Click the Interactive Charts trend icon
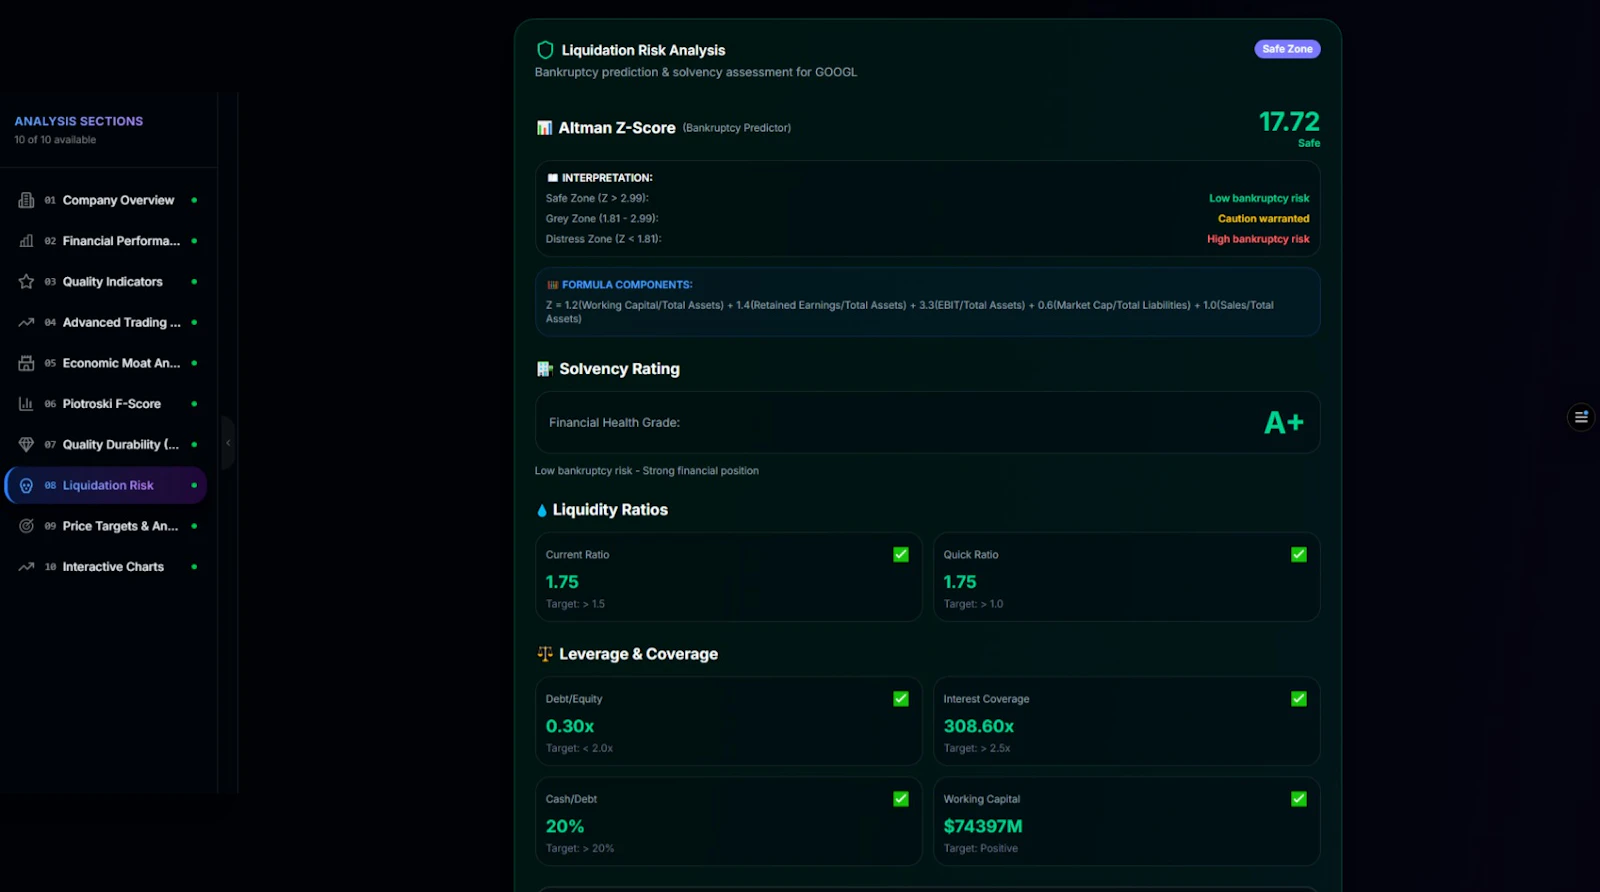The image size is (1600, 892). [26, 567]
